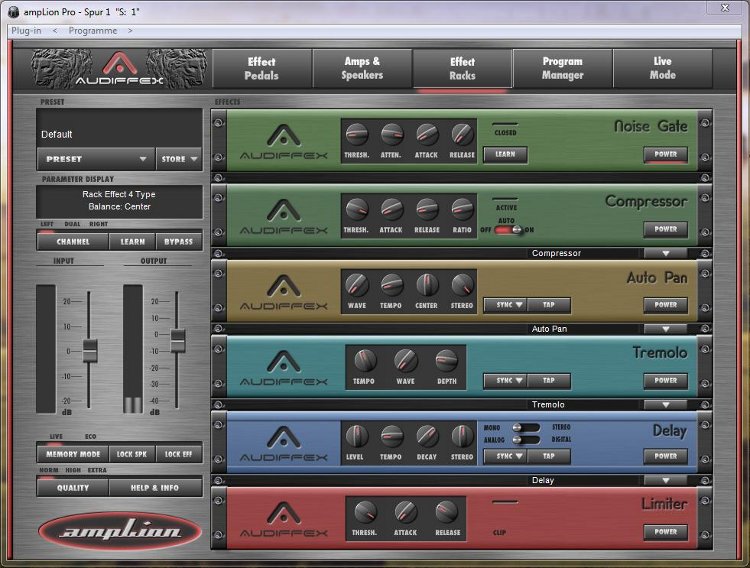Viewport: 750px width, 568px height.
Task: Click the CHANNEL button
Action: (73, 242)
